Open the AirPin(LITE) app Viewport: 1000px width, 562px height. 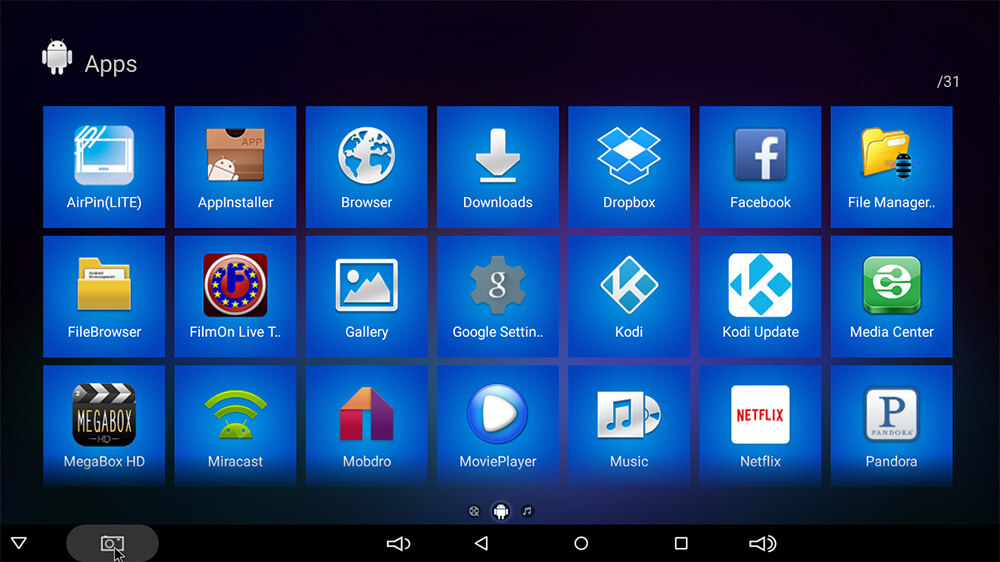104,166
